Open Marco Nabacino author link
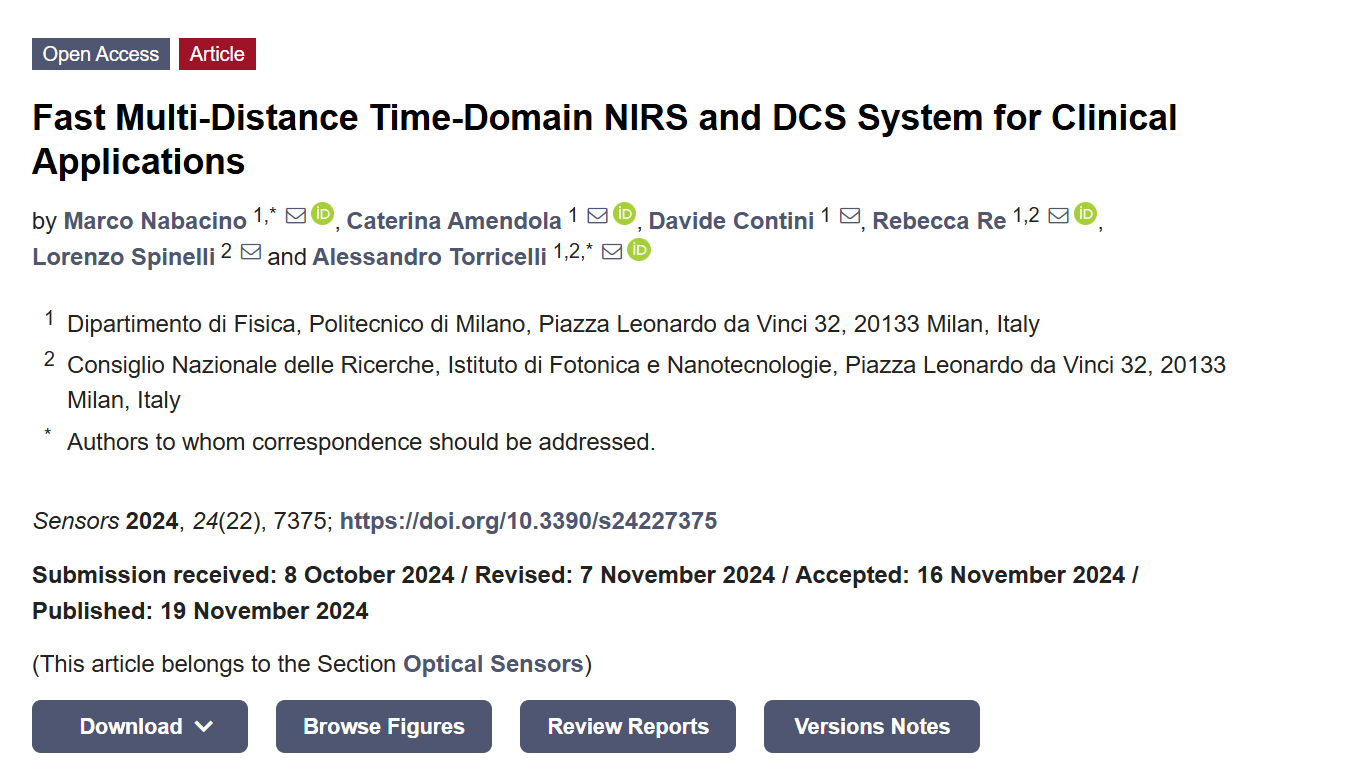The width and height of the screenshot is (1348, 774). [x=155, y=221]
